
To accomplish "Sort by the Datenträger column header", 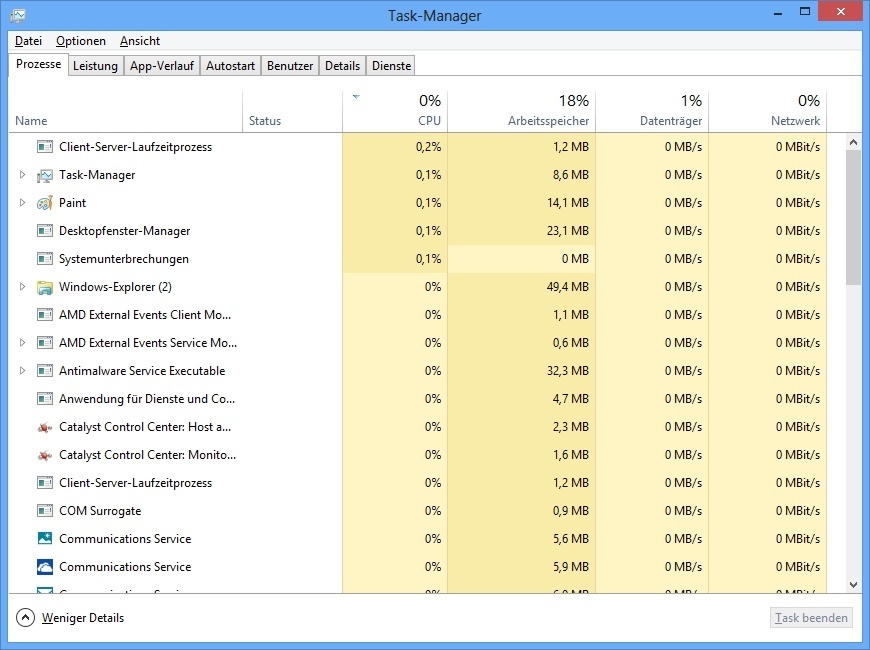I will point(652,111).
